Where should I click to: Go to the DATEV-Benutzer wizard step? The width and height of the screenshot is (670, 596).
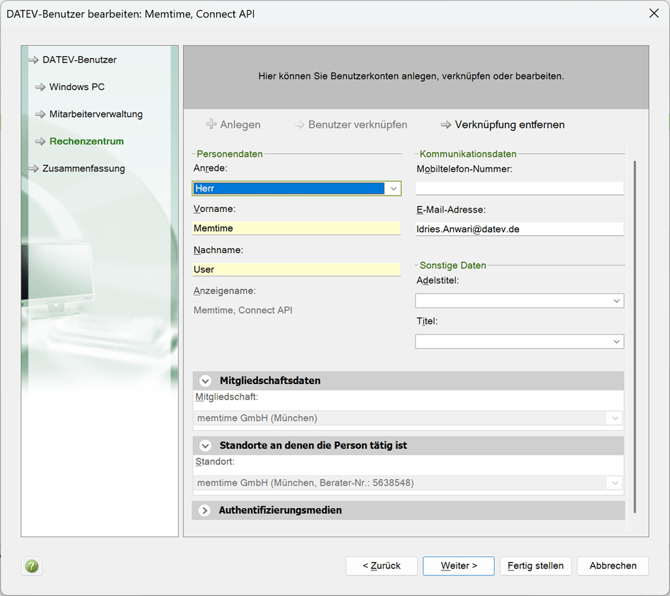coord(79,60)
